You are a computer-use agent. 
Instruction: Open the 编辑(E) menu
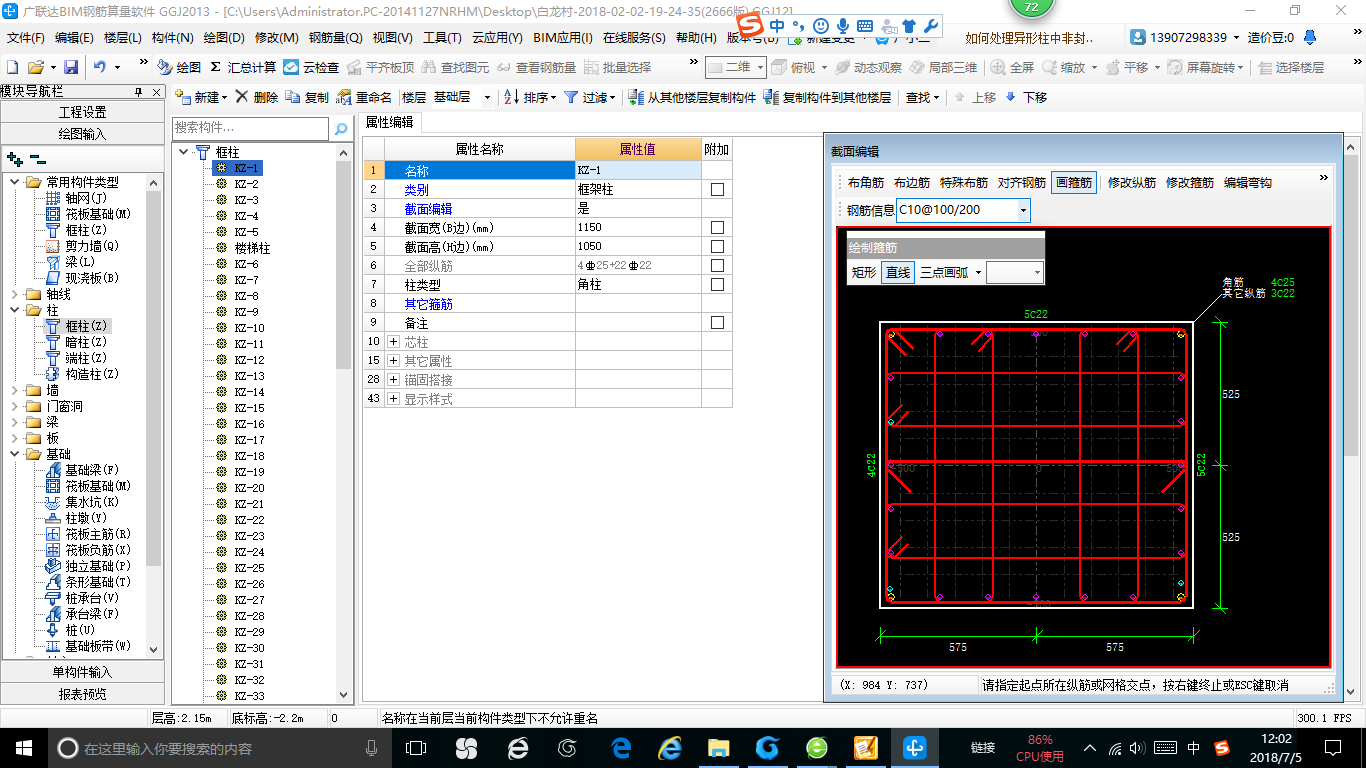[75, 38]
